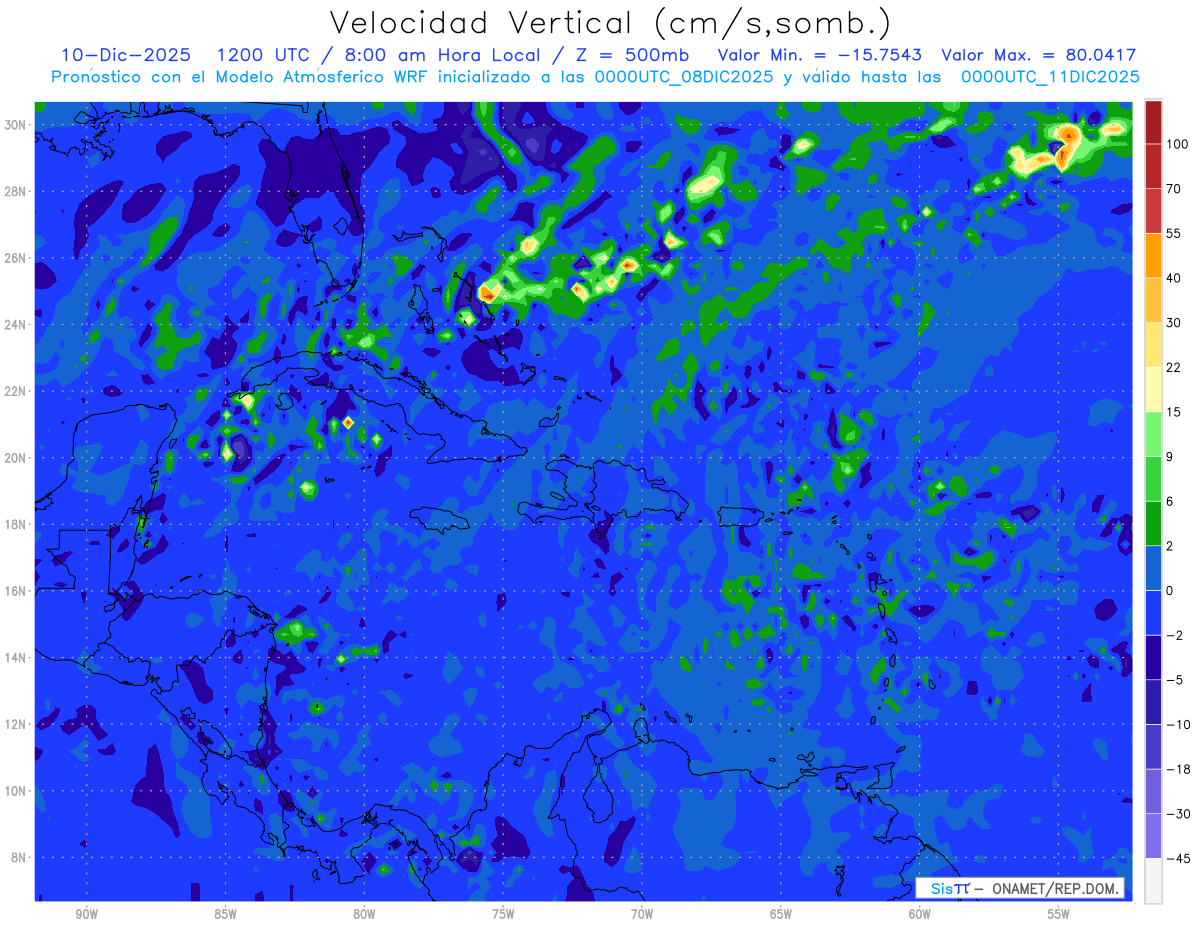This screenshot has height=927, width=1200.
Task: Click the '55W' longitude label
Action: (x=1059, y=914)
